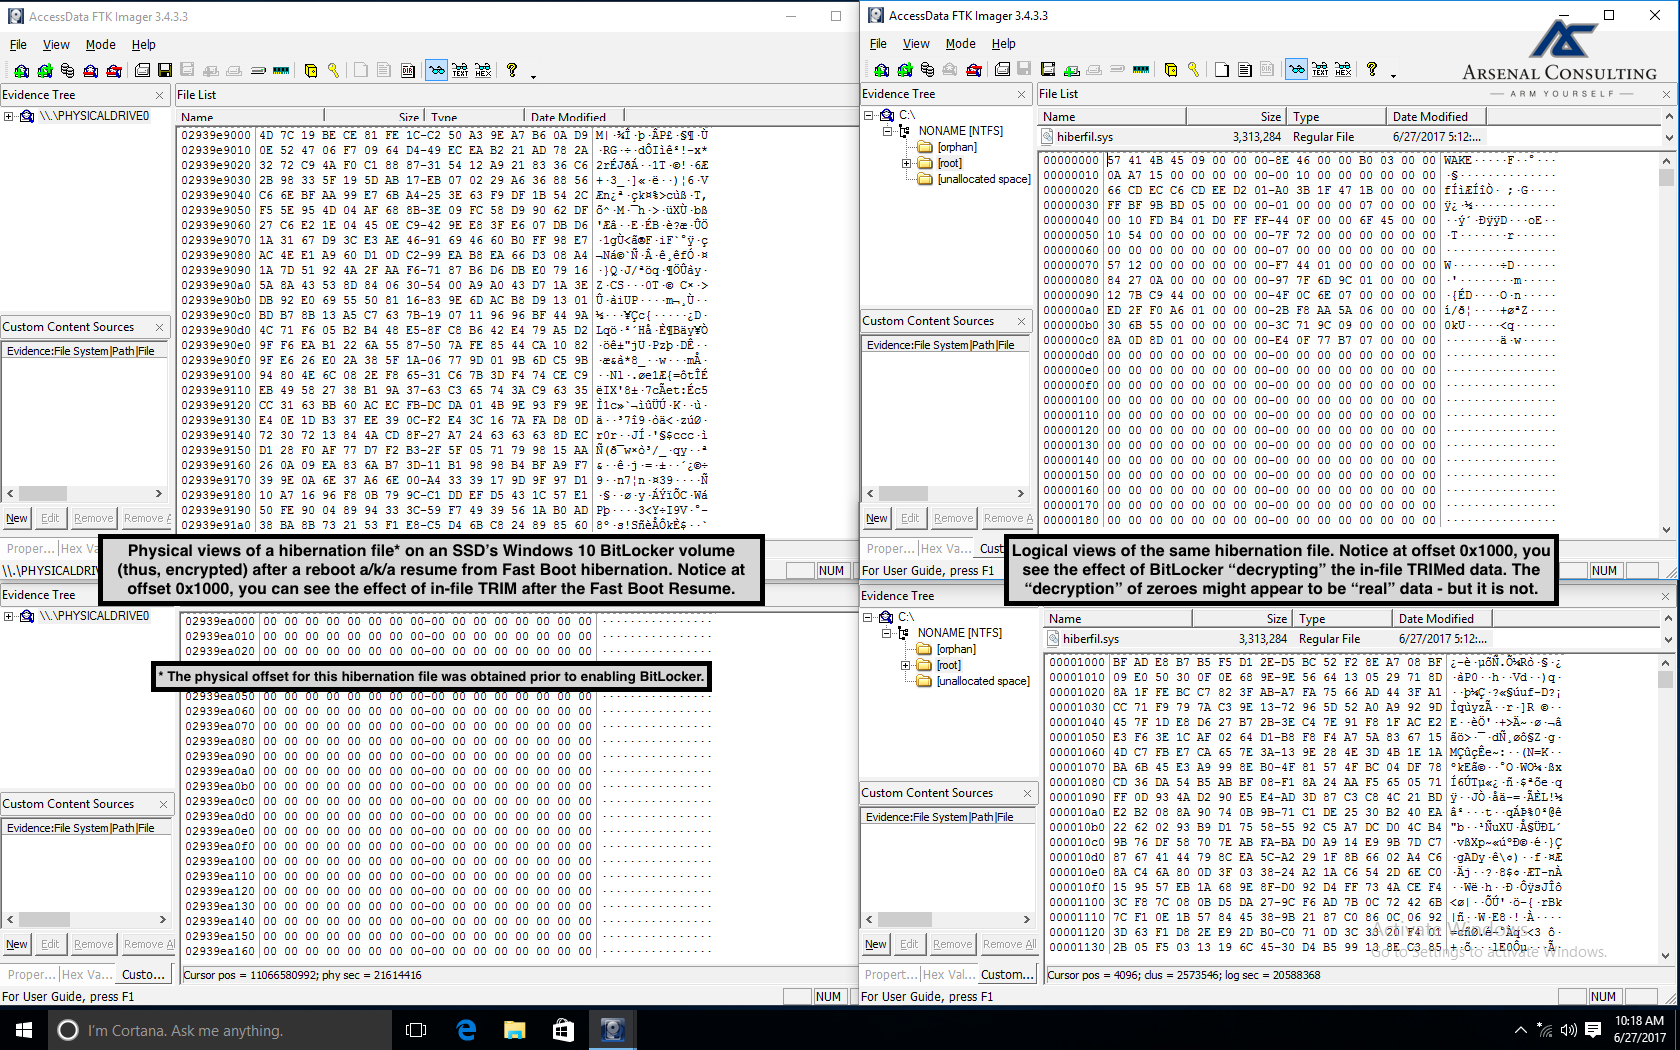Expand PHYSICALDRIVE0 node in top-left Evidence Tree
The width and height of the screenshot is (1680, 1050).
coord(9,116)
